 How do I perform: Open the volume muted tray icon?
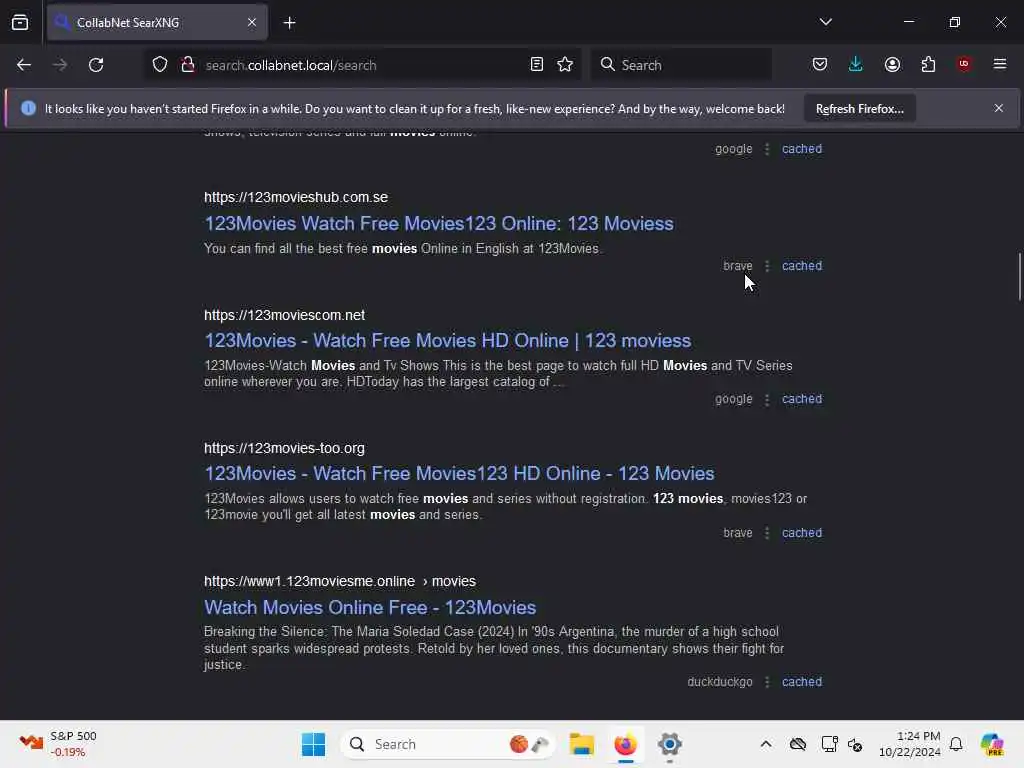point(856,744)
